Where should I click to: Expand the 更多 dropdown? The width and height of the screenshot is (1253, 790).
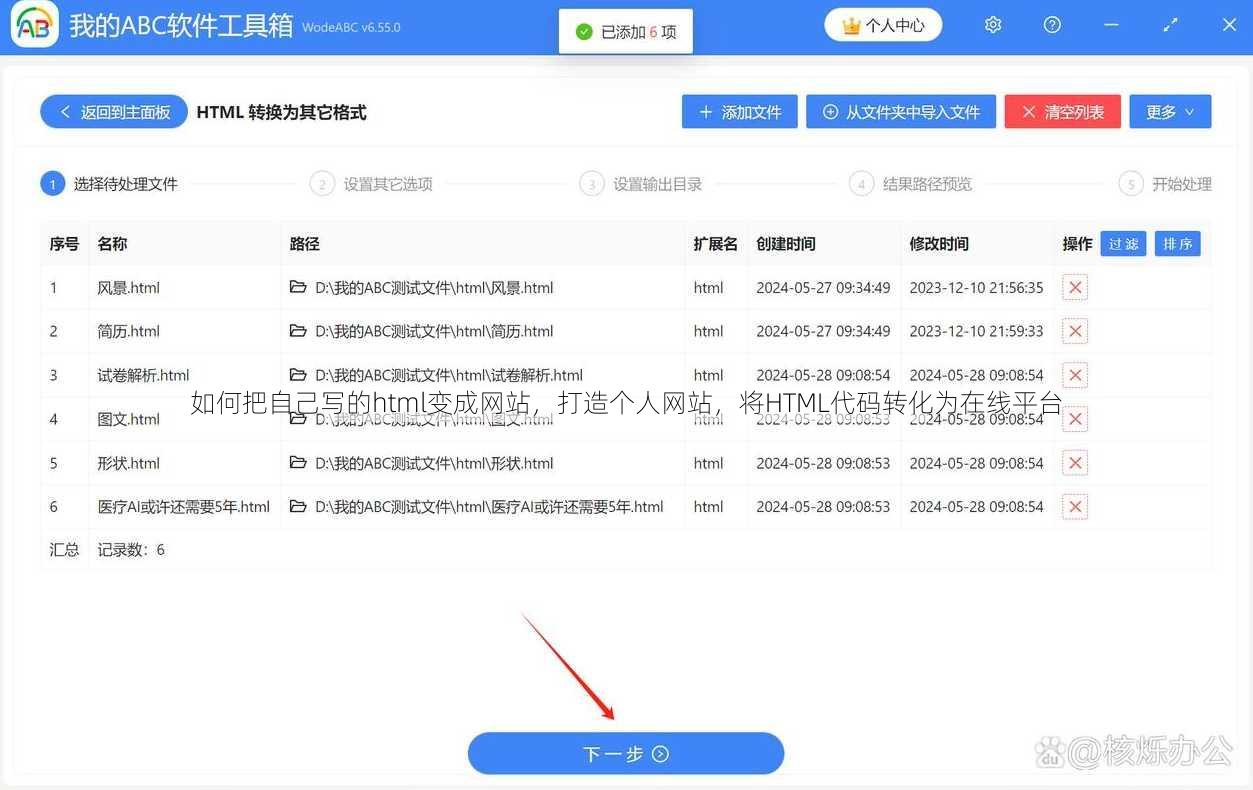1170,112
